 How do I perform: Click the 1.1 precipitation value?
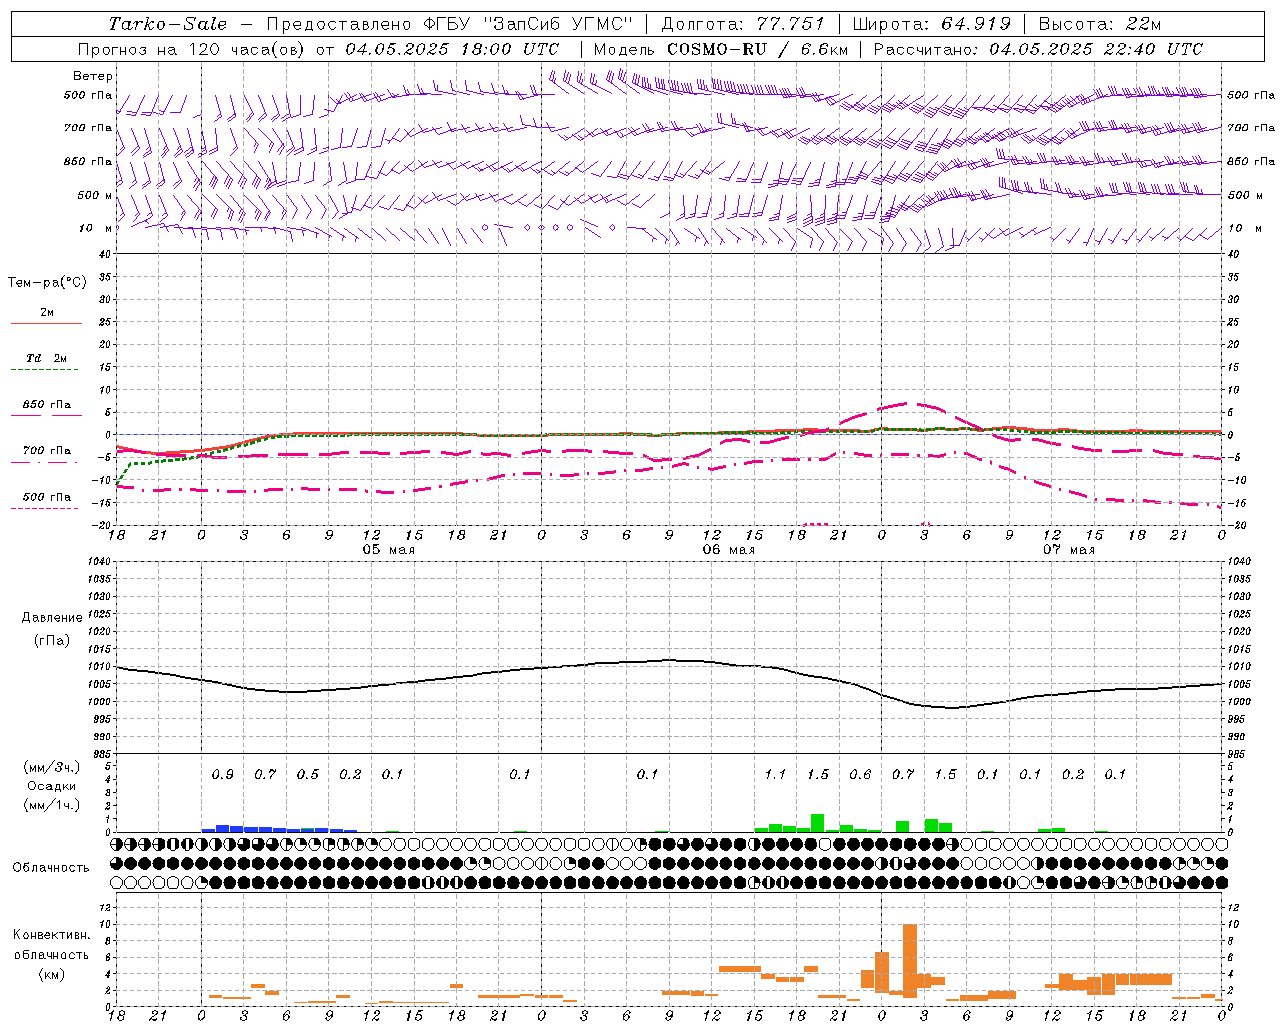[x=775, y=774]
